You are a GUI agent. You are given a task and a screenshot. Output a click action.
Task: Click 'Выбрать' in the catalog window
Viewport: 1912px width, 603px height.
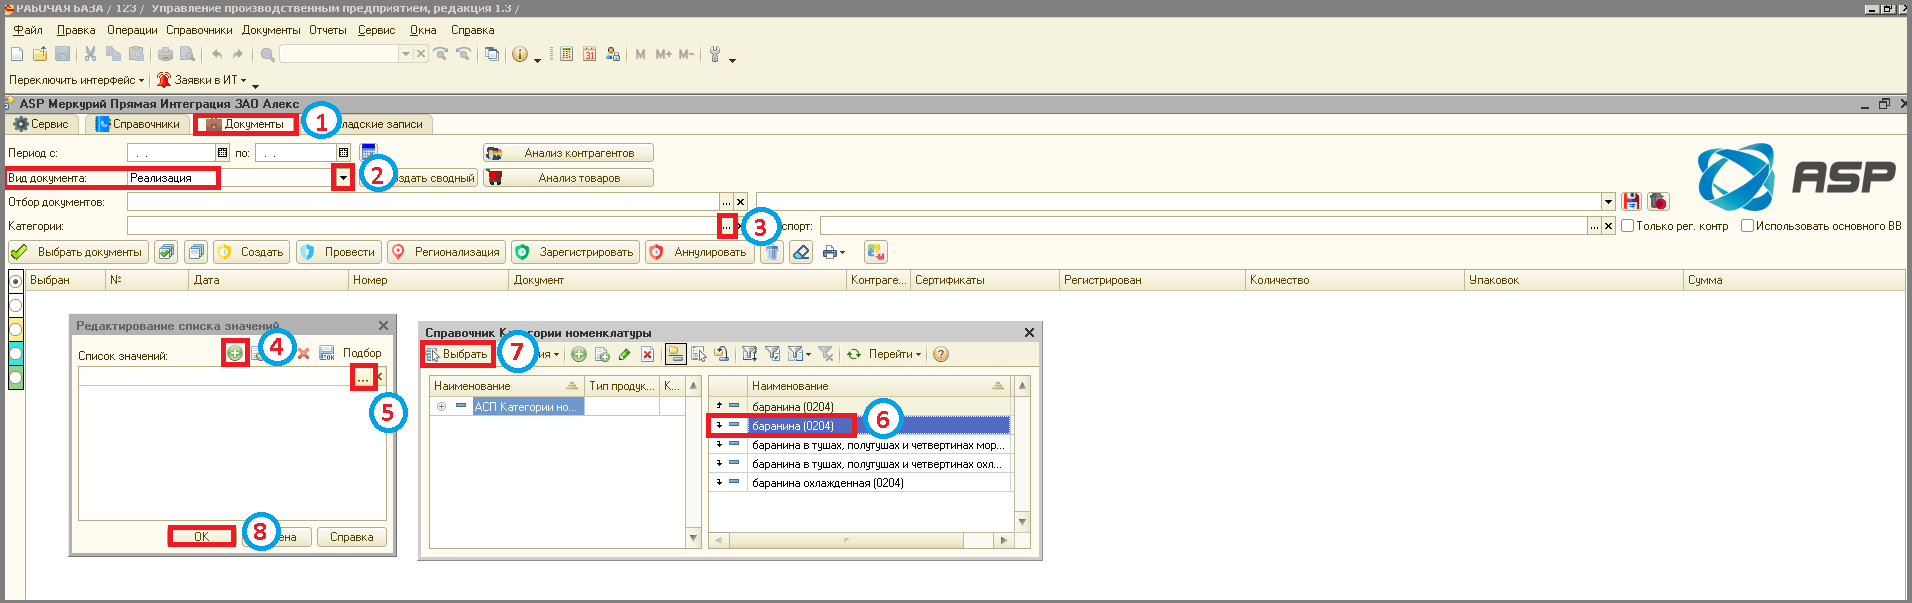coord(457,354)
